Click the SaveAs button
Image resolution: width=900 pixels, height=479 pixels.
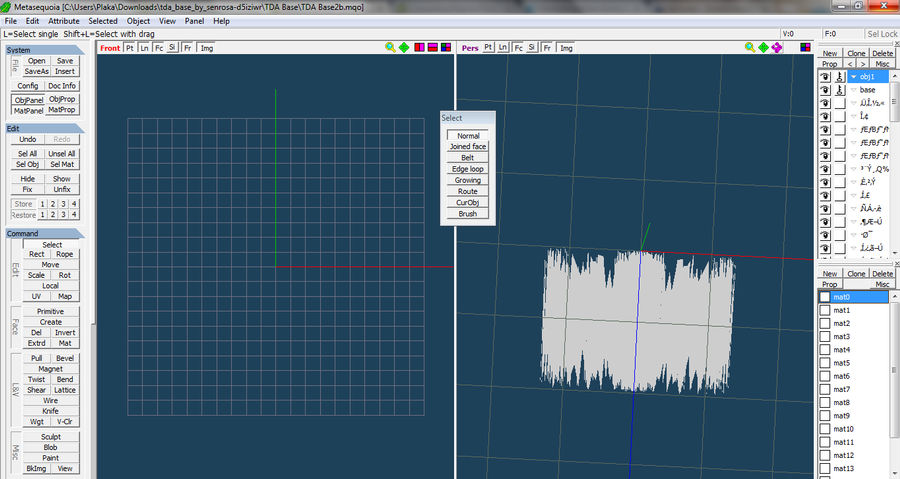click(36, 71)
